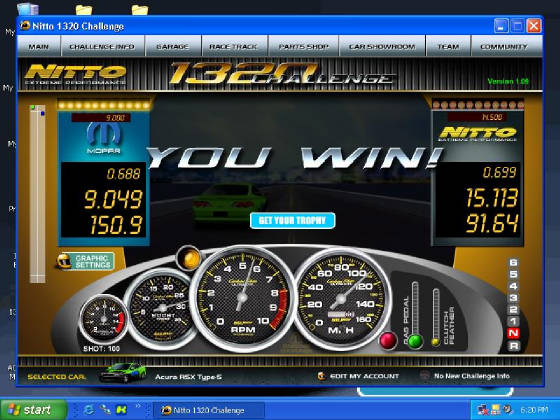Click the small nitrous gauge

coord(103,319)
